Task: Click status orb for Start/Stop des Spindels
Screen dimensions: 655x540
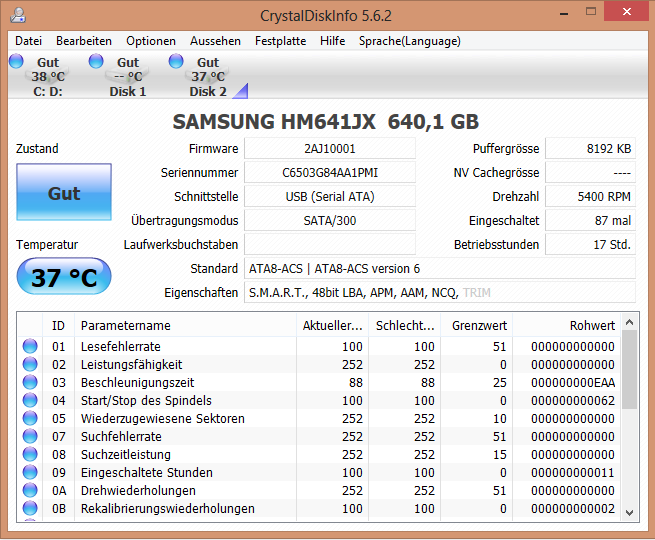Action: (x=30, y=400)
